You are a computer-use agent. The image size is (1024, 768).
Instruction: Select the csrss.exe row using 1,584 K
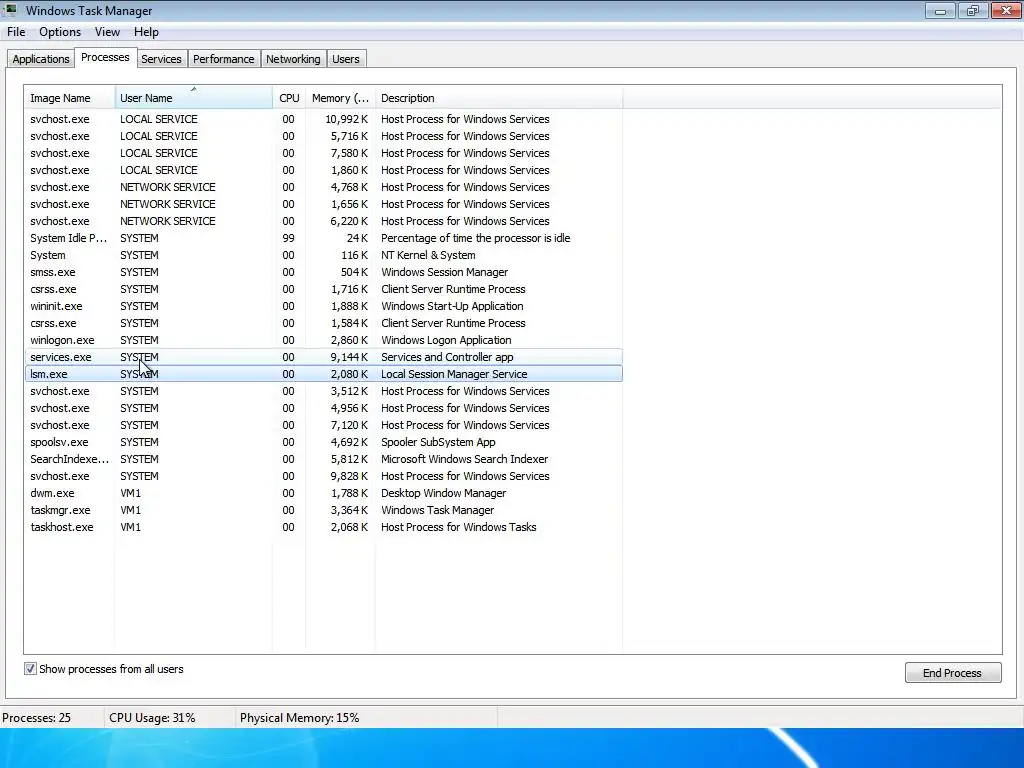[323, 323]
